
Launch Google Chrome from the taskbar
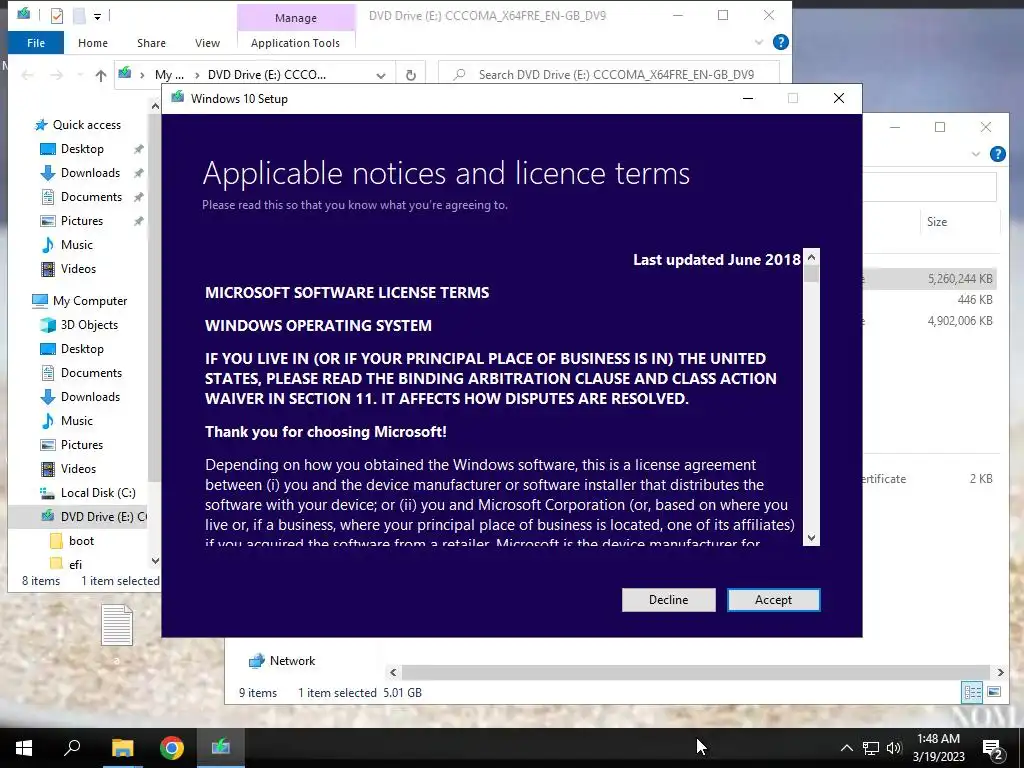coord(172,748)
